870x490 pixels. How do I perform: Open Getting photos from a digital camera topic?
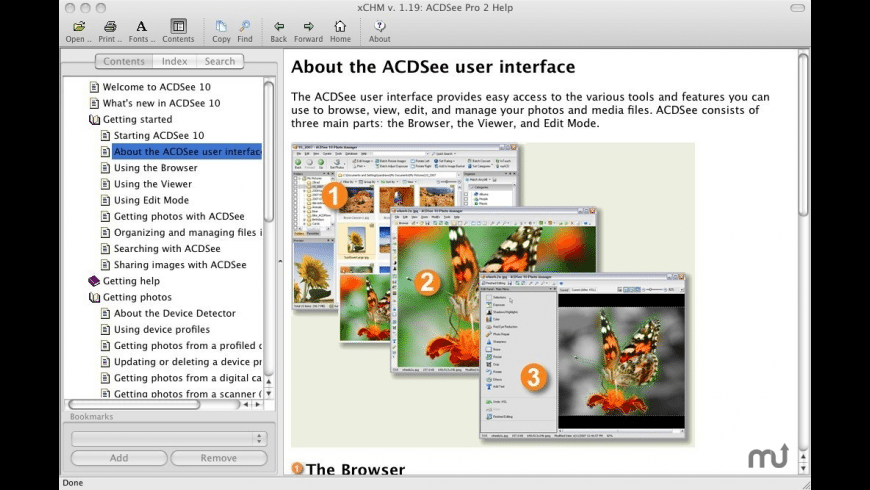point(188,377)
